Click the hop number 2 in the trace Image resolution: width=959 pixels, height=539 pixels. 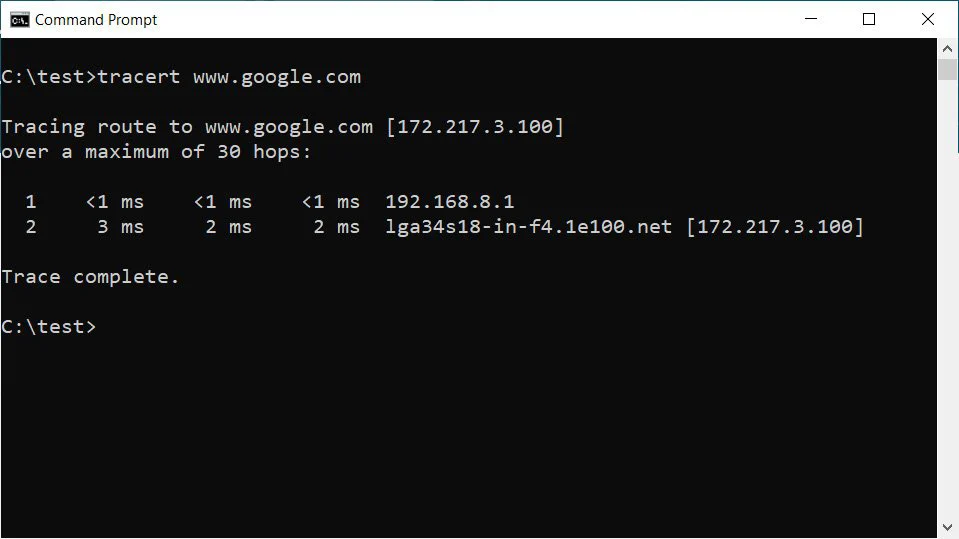click(x=31, y=227)
